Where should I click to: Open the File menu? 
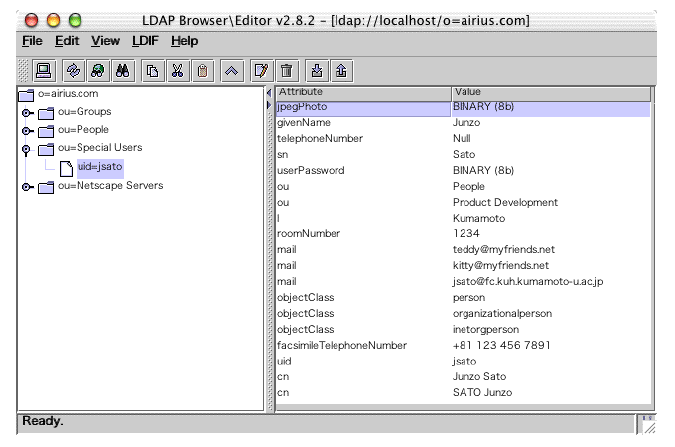[x=32, y=41]
